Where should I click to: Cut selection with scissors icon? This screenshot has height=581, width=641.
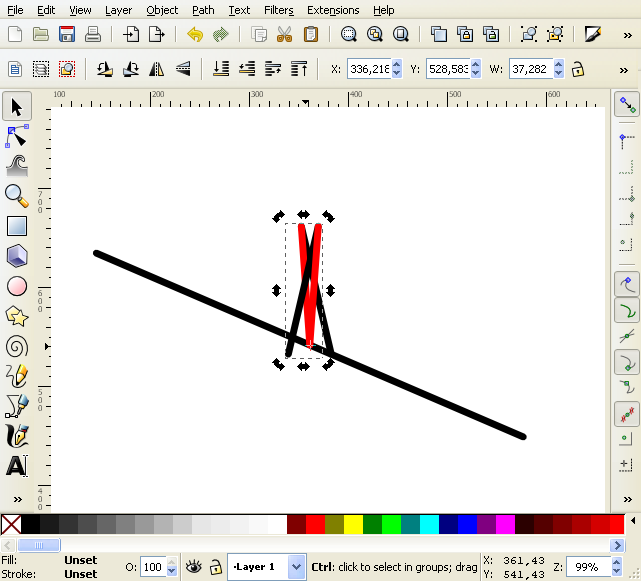coord(285,34)
